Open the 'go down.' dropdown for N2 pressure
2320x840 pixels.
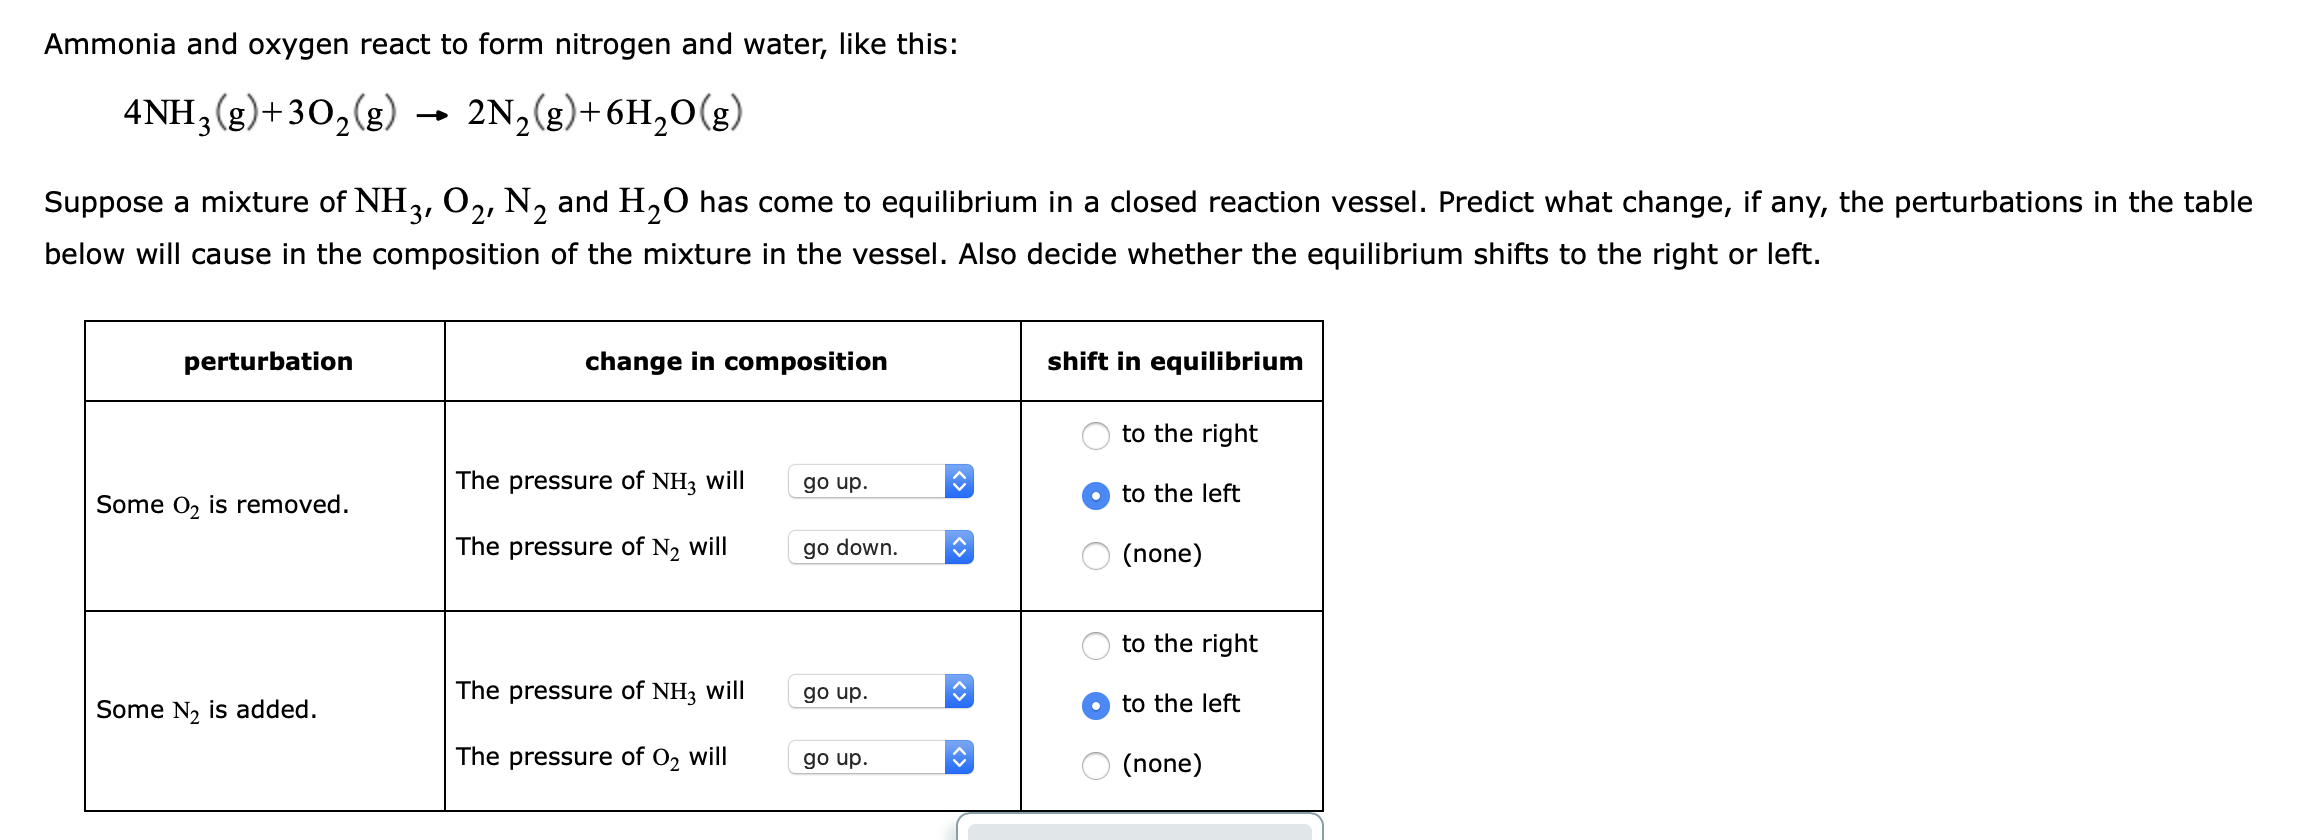870,547
